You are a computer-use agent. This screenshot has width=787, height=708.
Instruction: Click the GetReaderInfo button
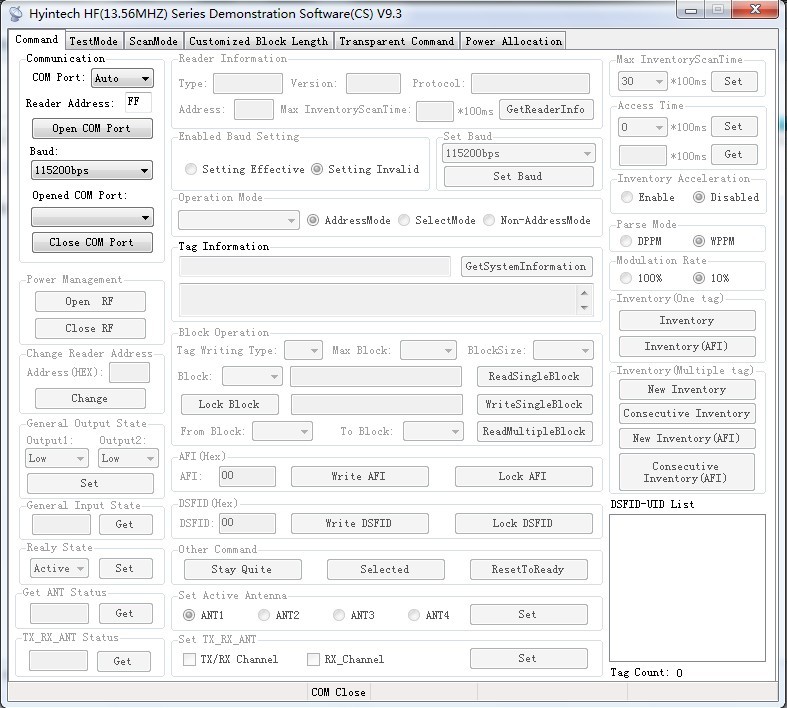(x=546, y=109)
